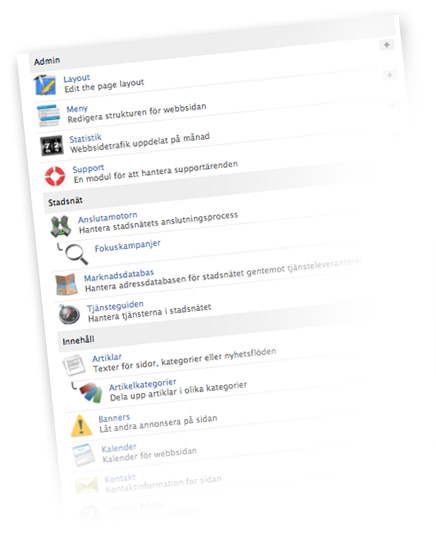Click the Meny module icon
The width and height of the screenshot is (436, 535).
(48, 116)
